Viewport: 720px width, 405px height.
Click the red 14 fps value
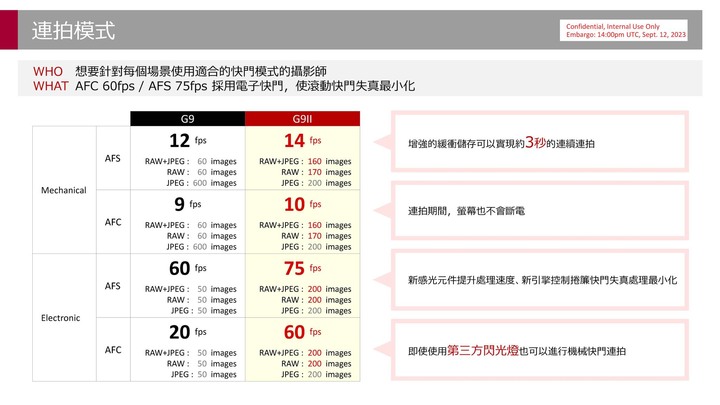(303, 141)
